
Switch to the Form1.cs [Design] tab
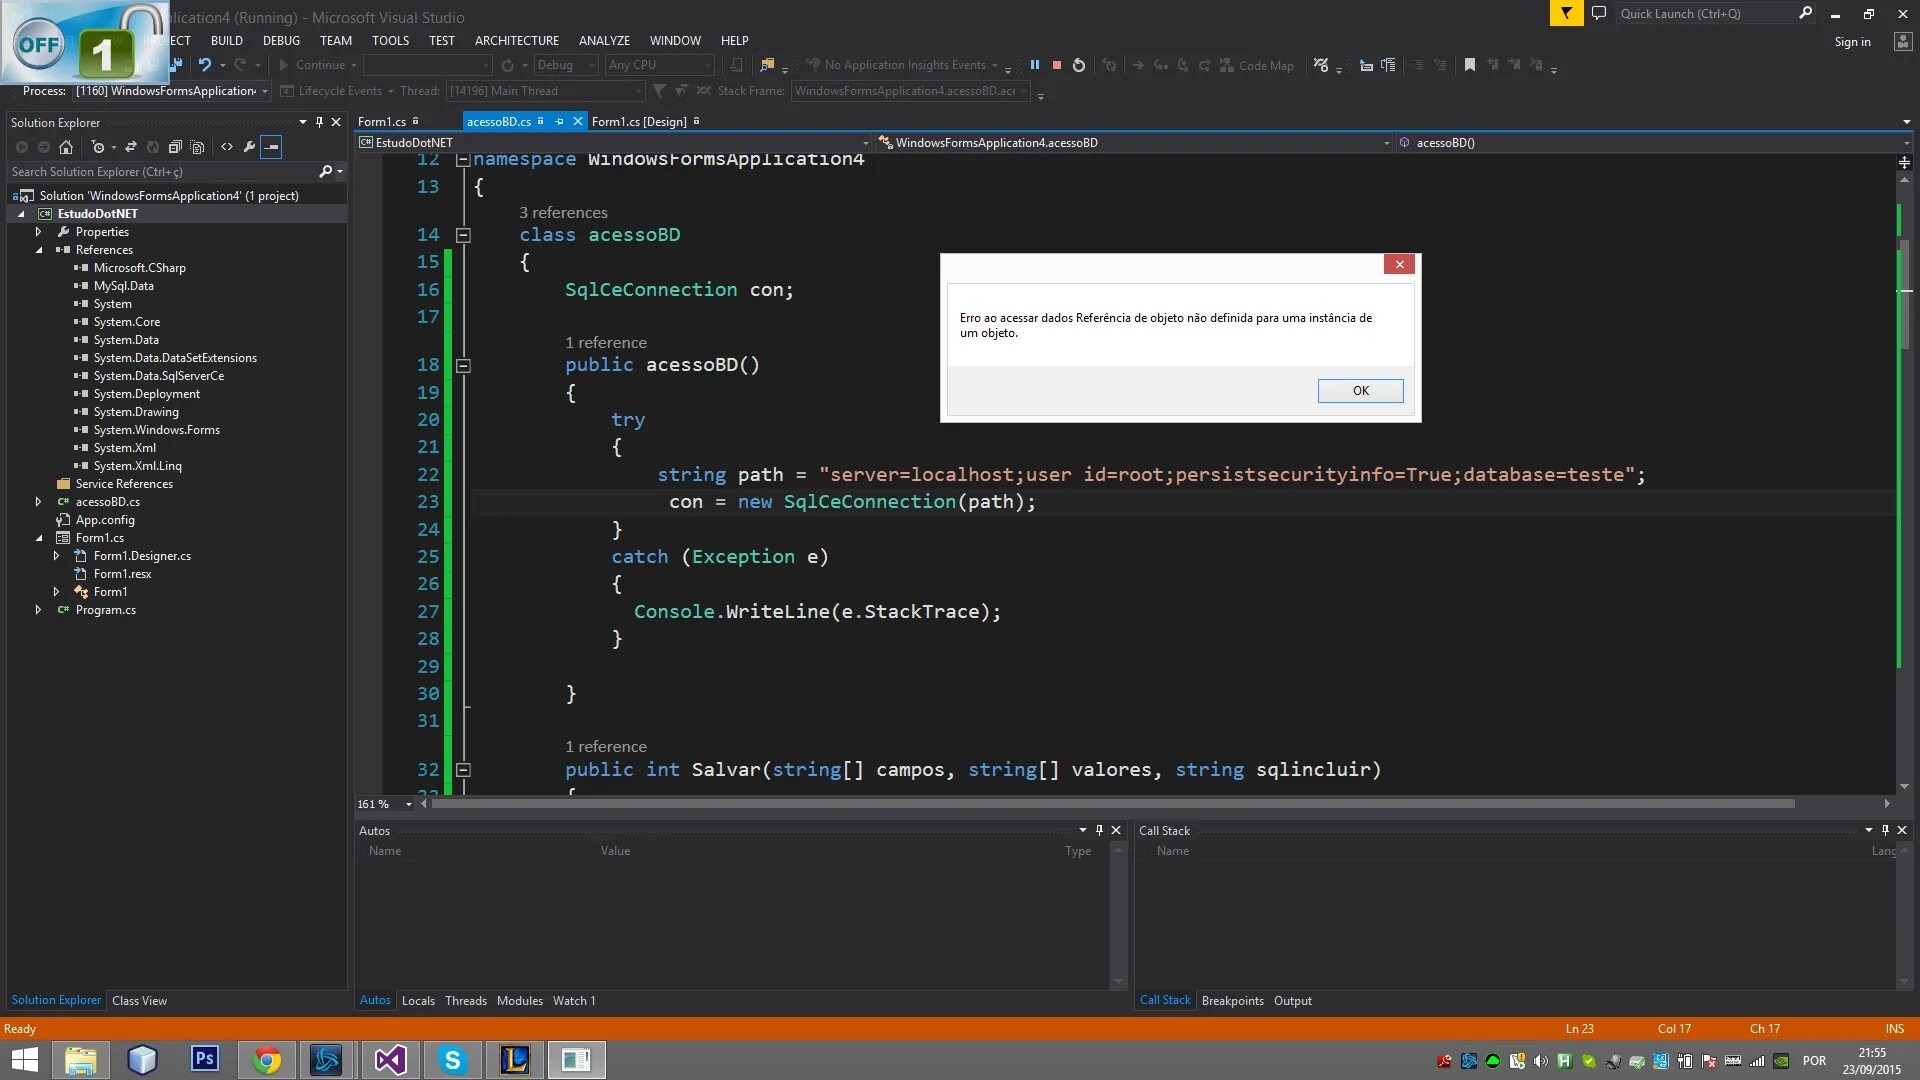[x=638, y=122]
